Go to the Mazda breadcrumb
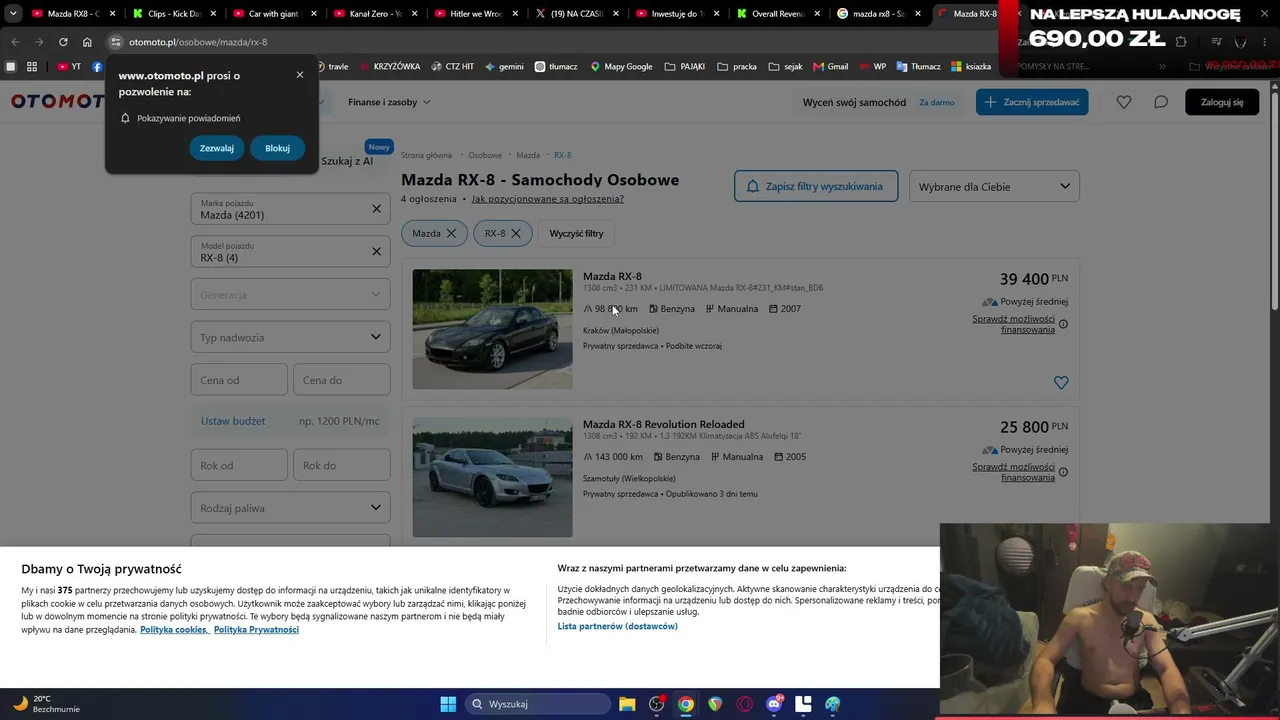The width and height of the screenshot is (1280, 720). (x=528, y=155)
